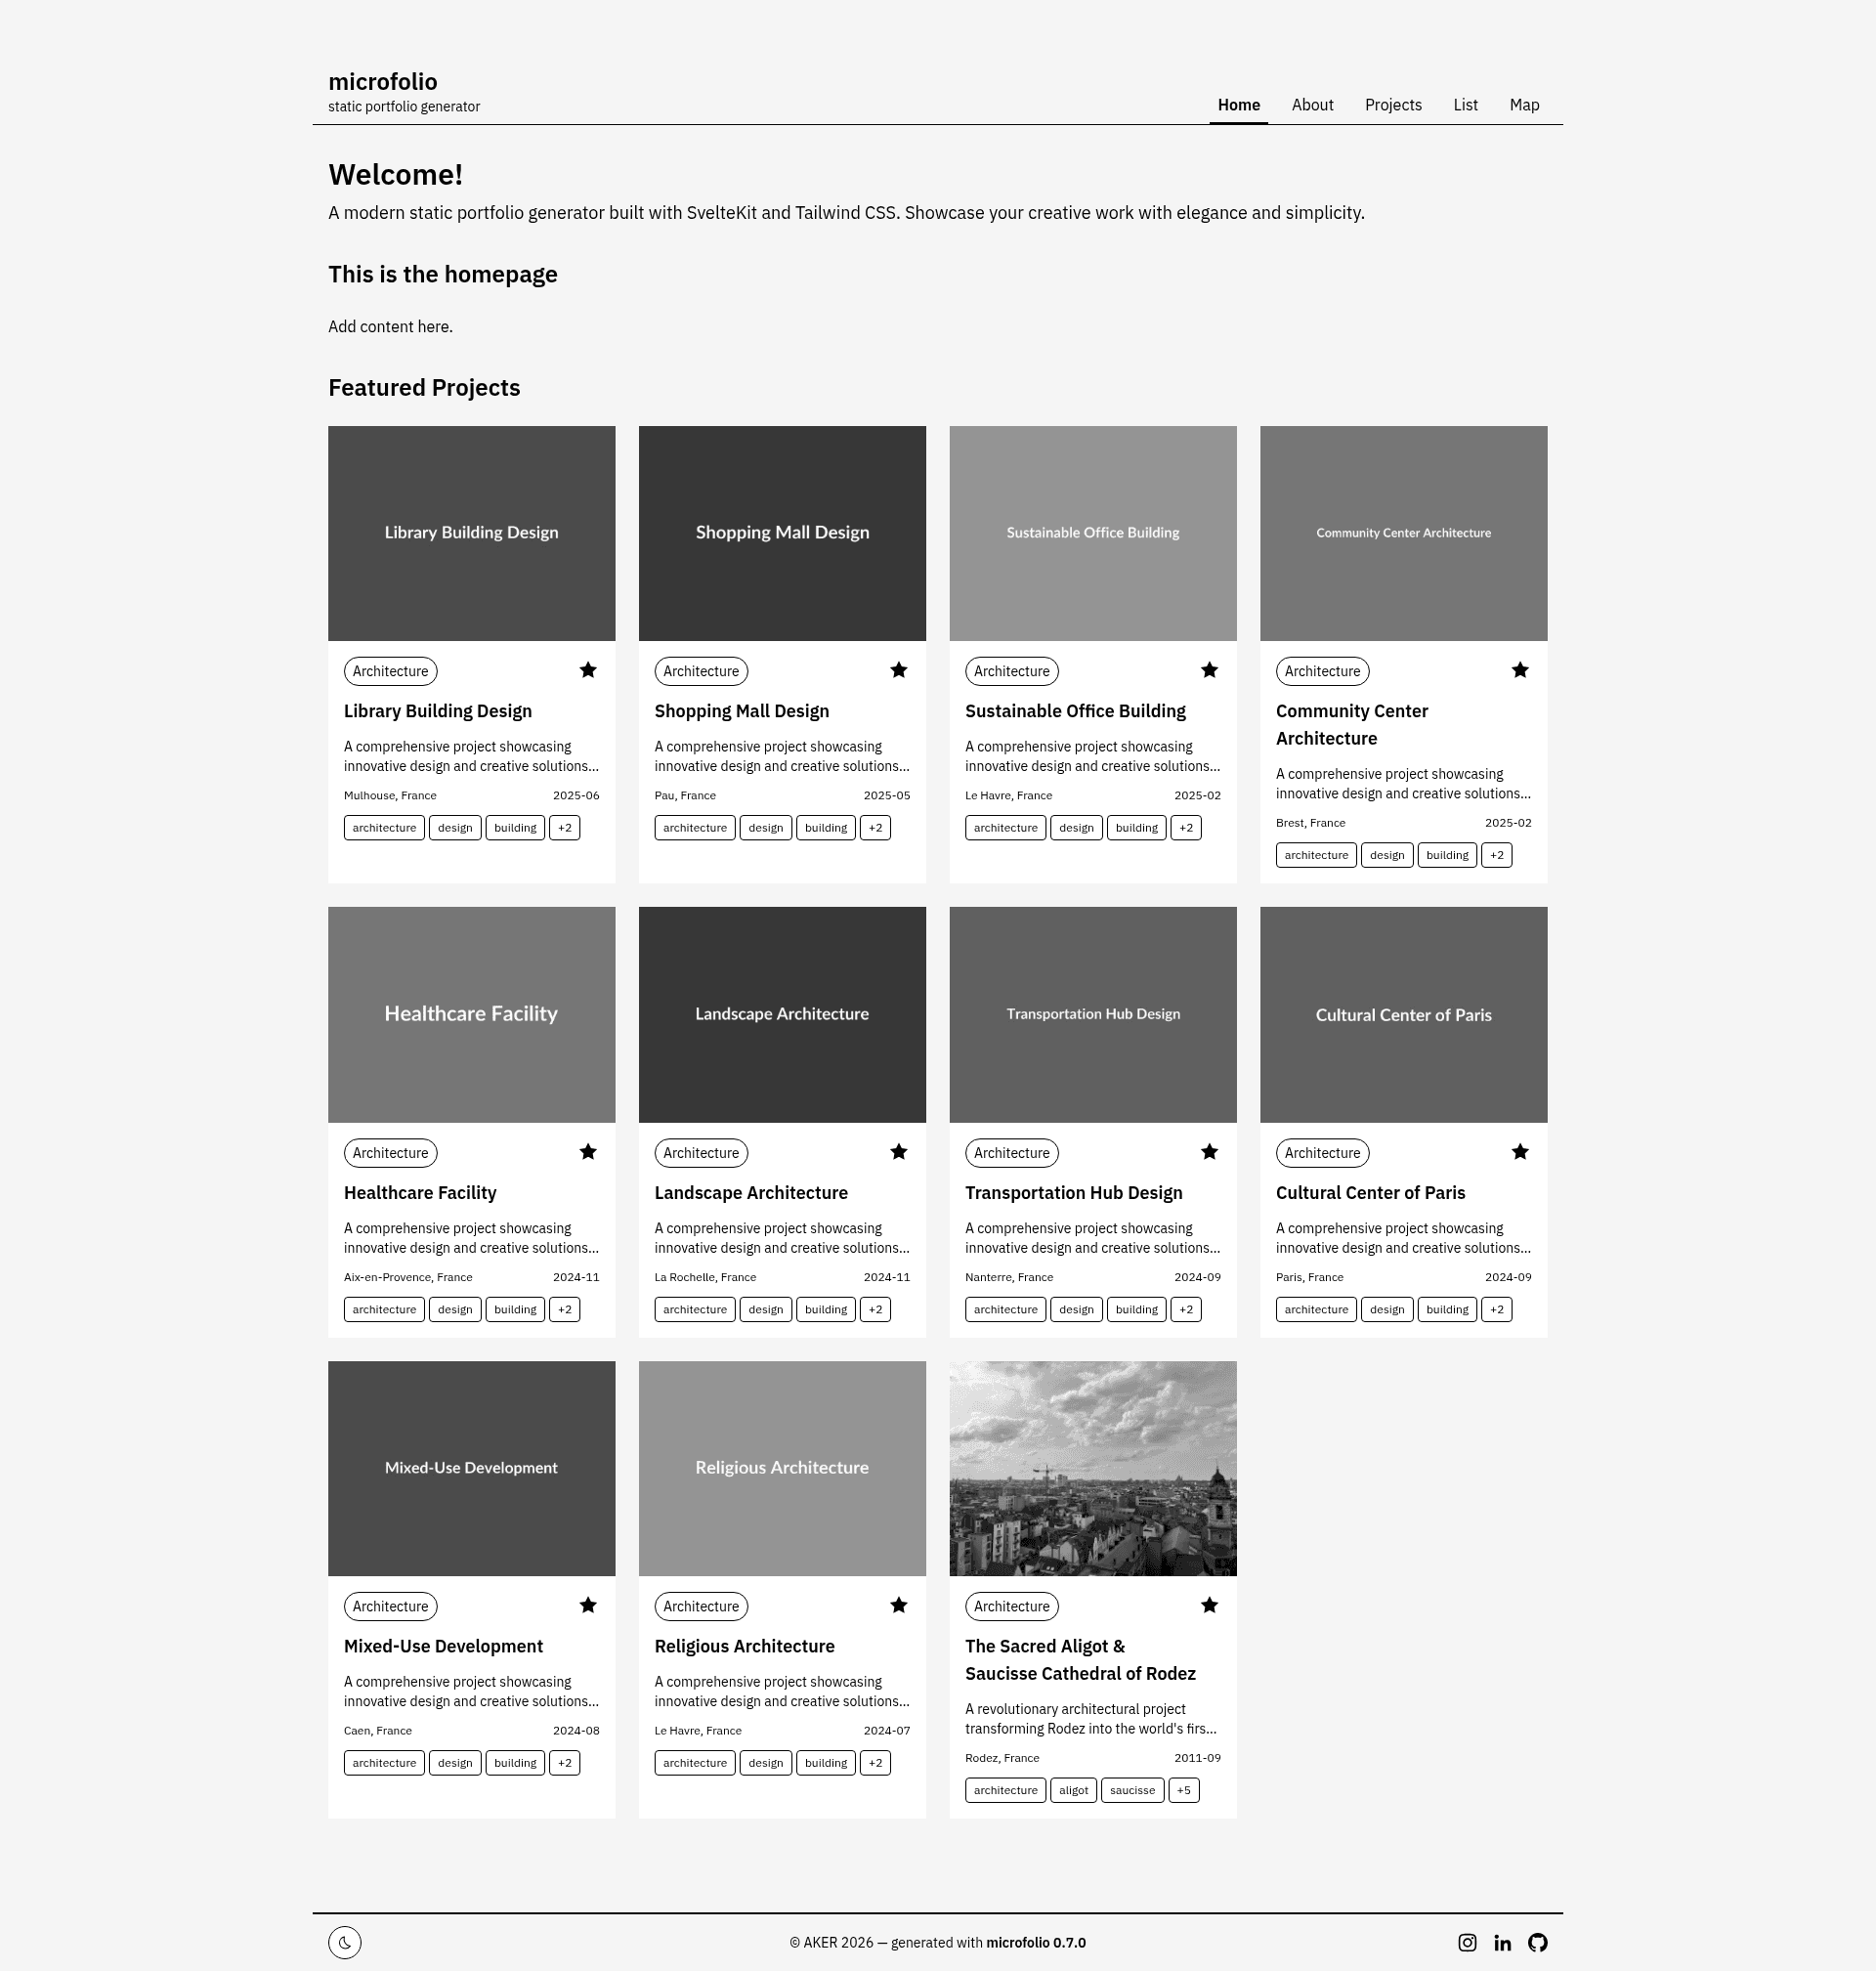Open Cultural Center of Paris thumbnail
Screen dimensions: 1876x1971
tap(1403, 1014)
